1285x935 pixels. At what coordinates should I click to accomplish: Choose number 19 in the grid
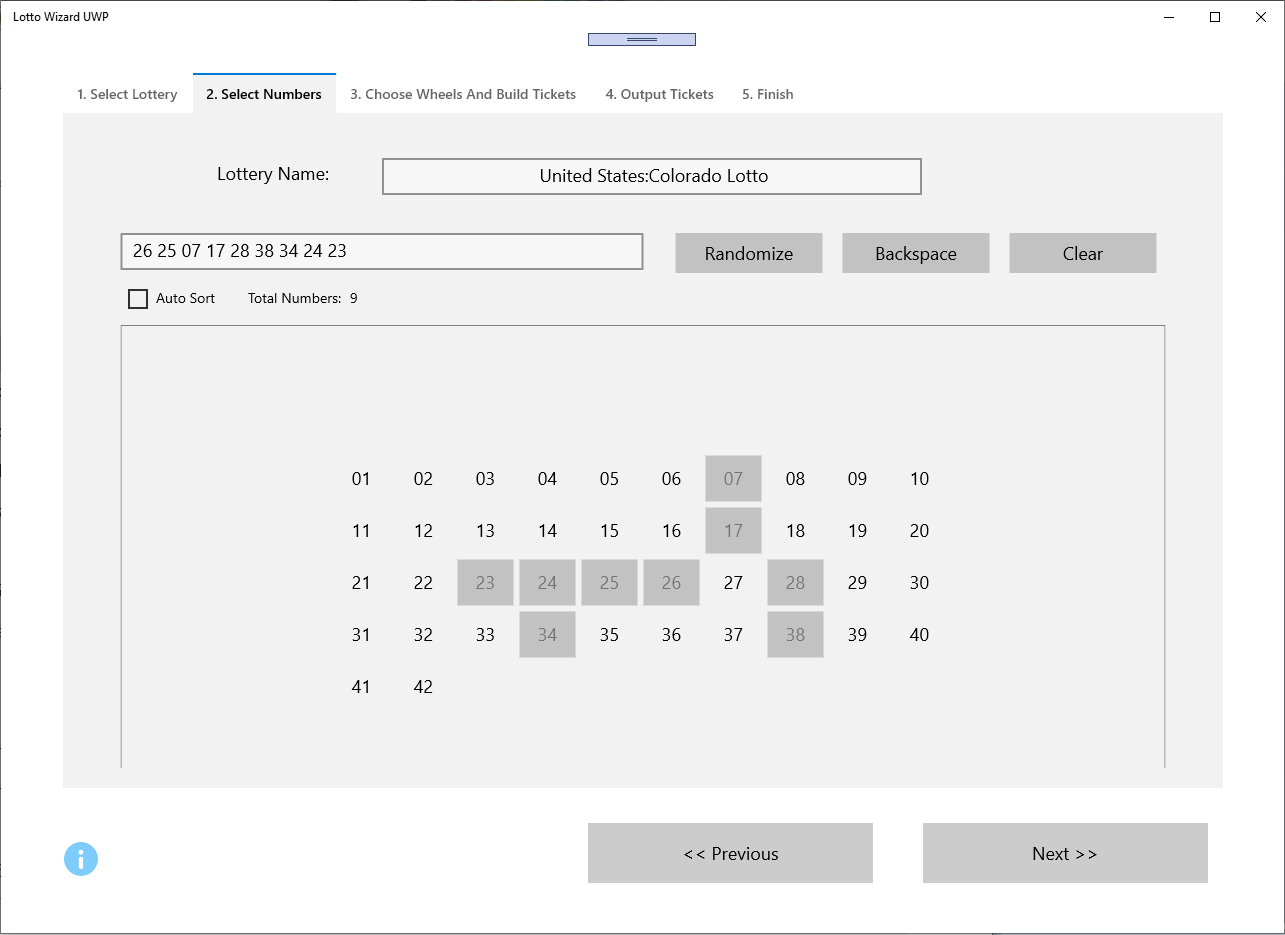tap(857, 531)
